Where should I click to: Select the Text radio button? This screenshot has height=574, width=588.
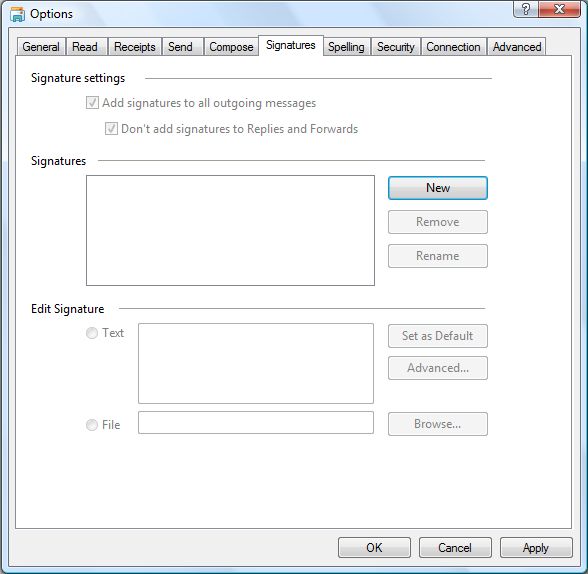pyautogui.click(x=92, y=333)
